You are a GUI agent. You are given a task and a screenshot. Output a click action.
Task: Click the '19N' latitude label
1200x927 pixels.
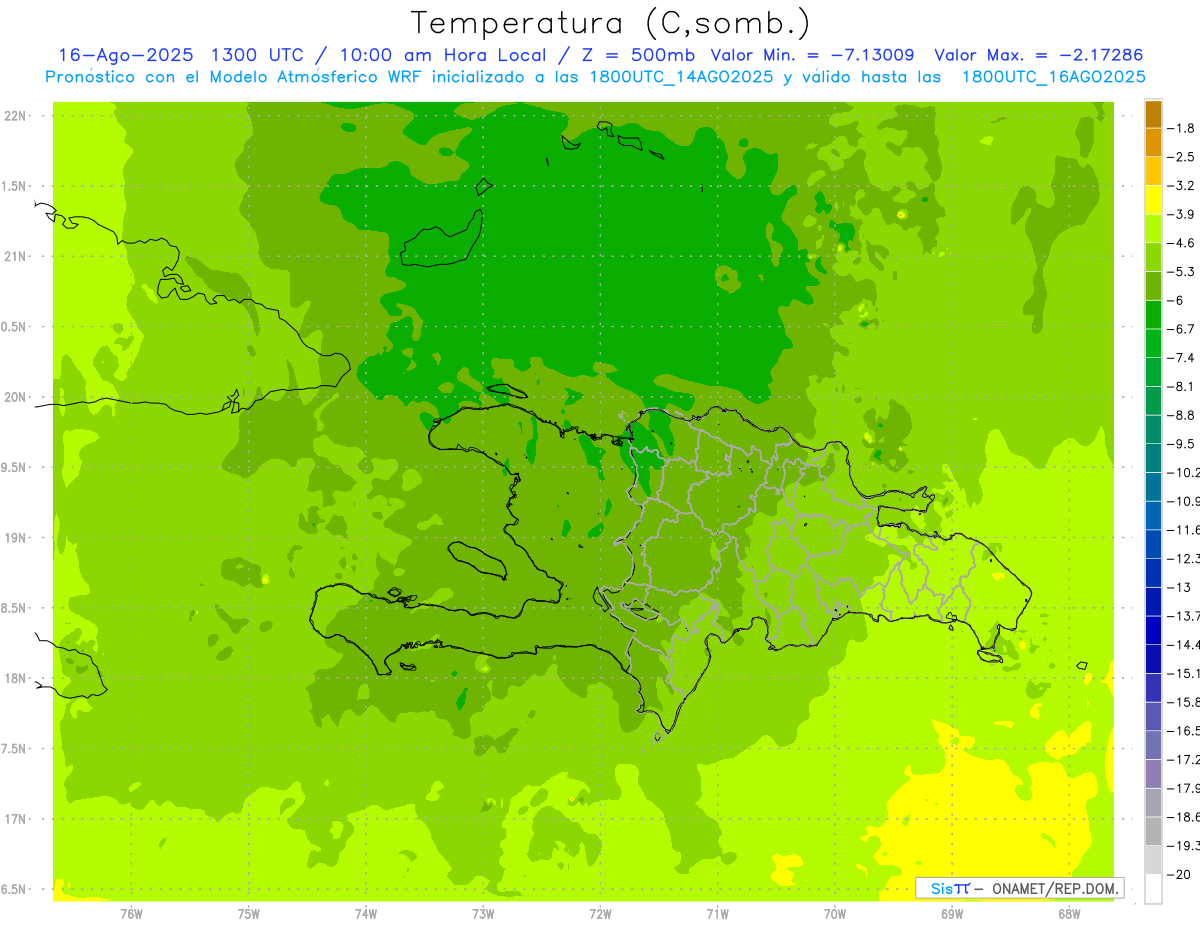coord(15,538)
